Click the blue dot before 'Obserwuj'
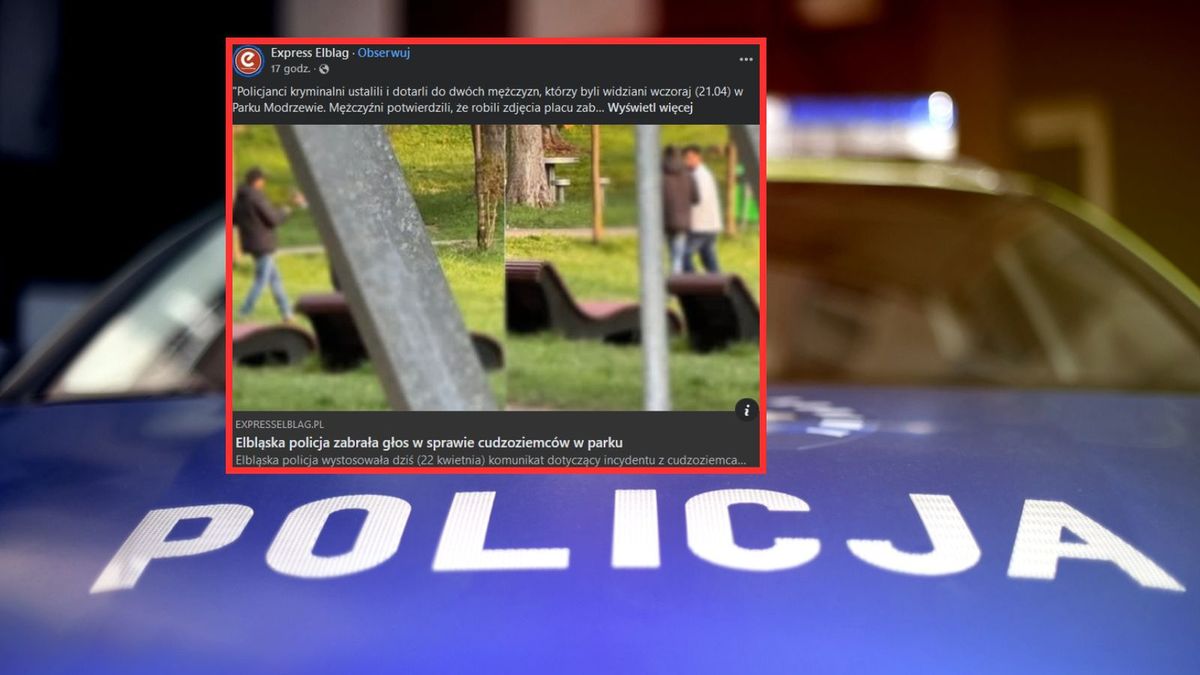Image resolution: width=1200 pixels, height=675 pixels. tap(354, 53)
